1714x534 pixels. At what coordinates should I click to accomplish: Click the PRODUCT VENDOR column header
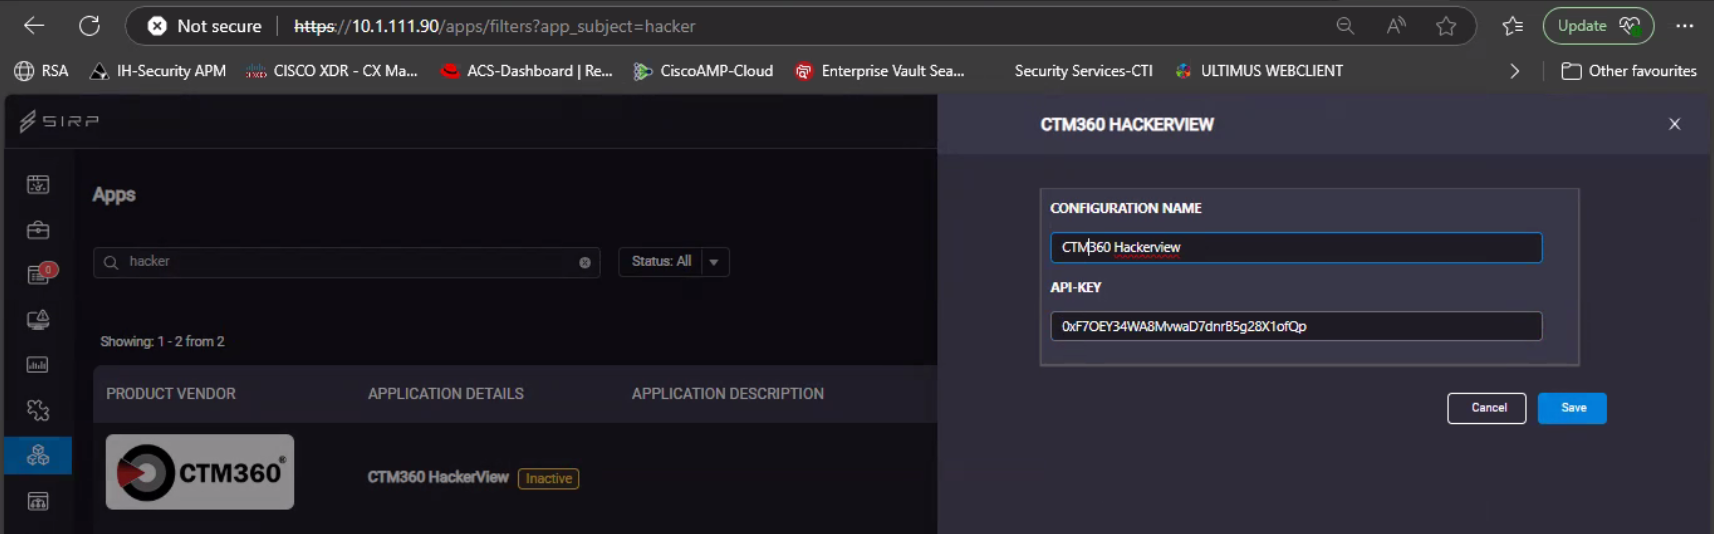tap(171, 394)
